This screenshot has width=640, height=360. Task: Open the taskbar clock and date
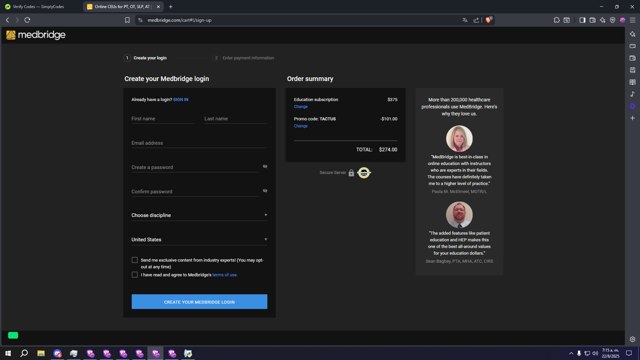click(x=611, y=353)
